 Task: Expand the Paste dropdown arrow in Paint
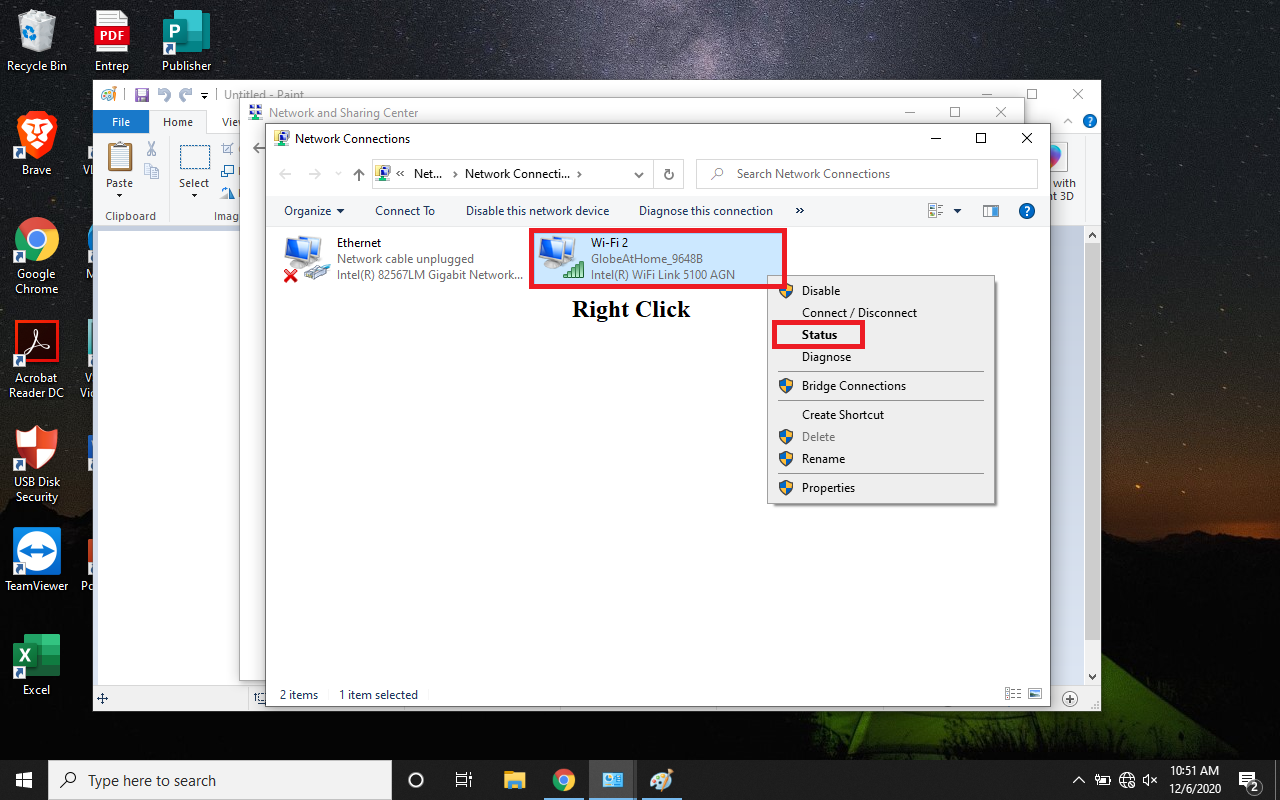[x=120, y=195]
